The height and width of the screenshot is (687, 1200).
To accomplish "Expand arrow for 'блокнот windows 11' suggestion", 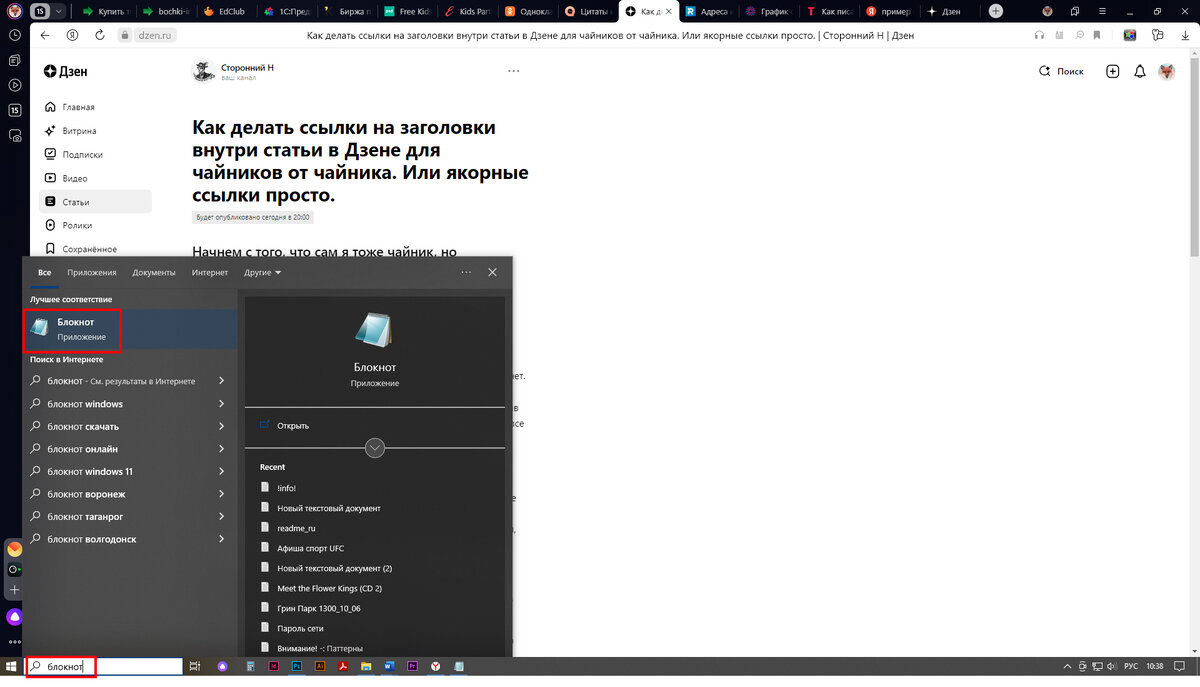I will click(221, 471).
